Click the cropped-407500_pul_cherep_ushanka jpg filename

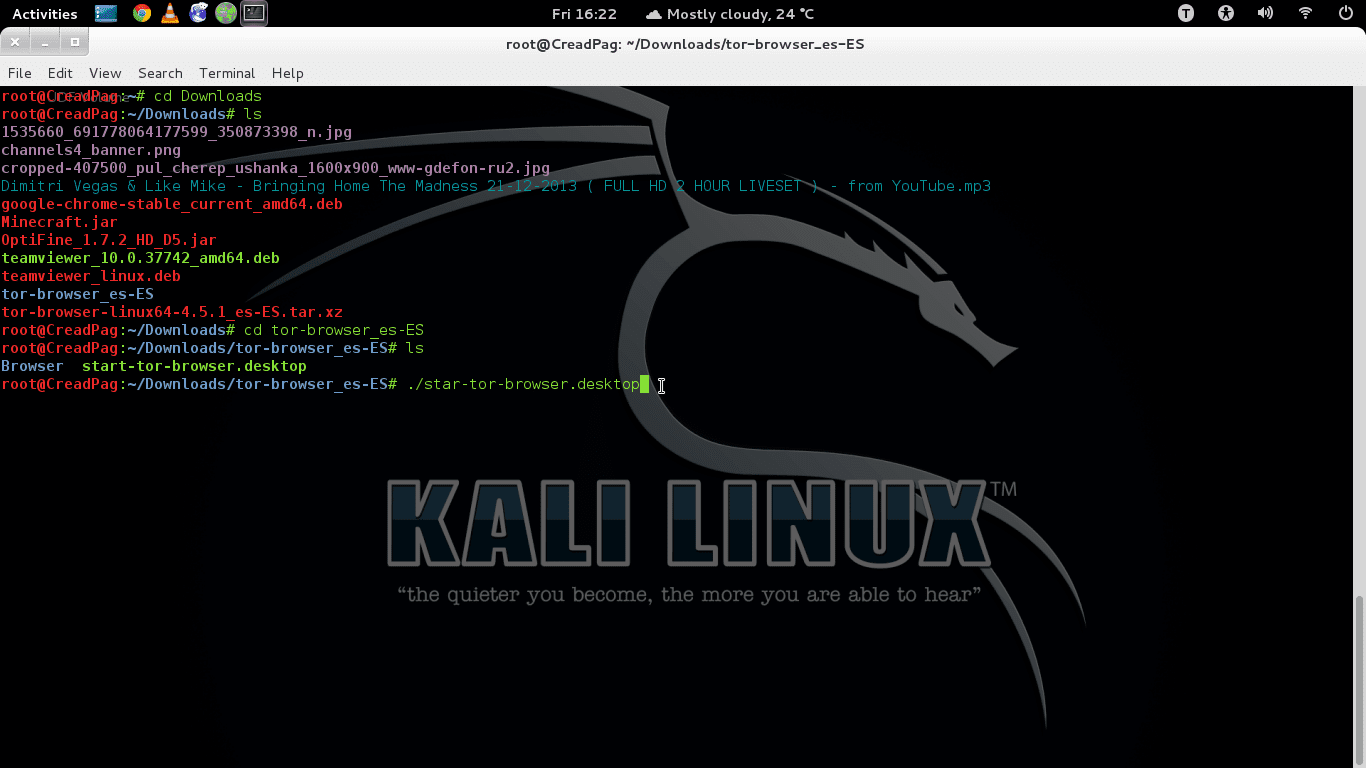[x=275, y=168]
